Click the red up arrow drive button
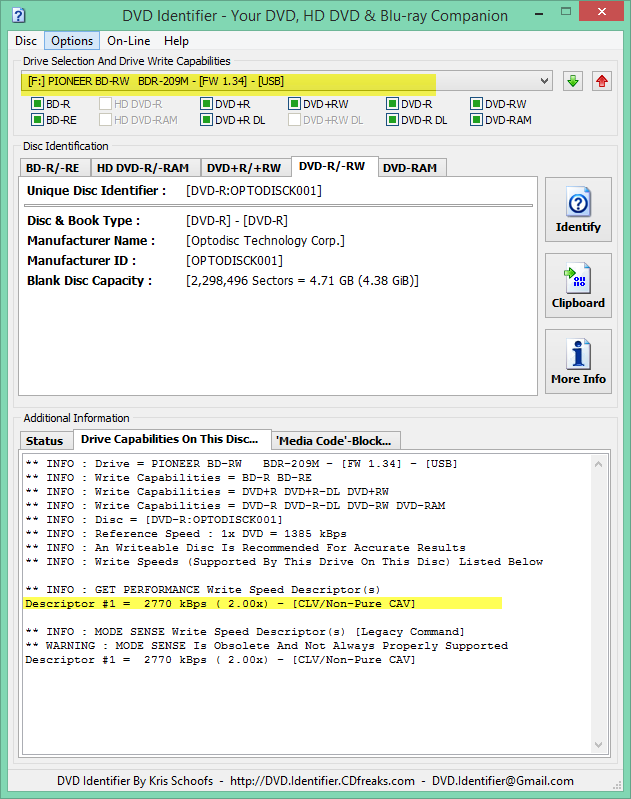Image resolution: width=631 pixels, height=799 pixels. (x=602, y=81)
